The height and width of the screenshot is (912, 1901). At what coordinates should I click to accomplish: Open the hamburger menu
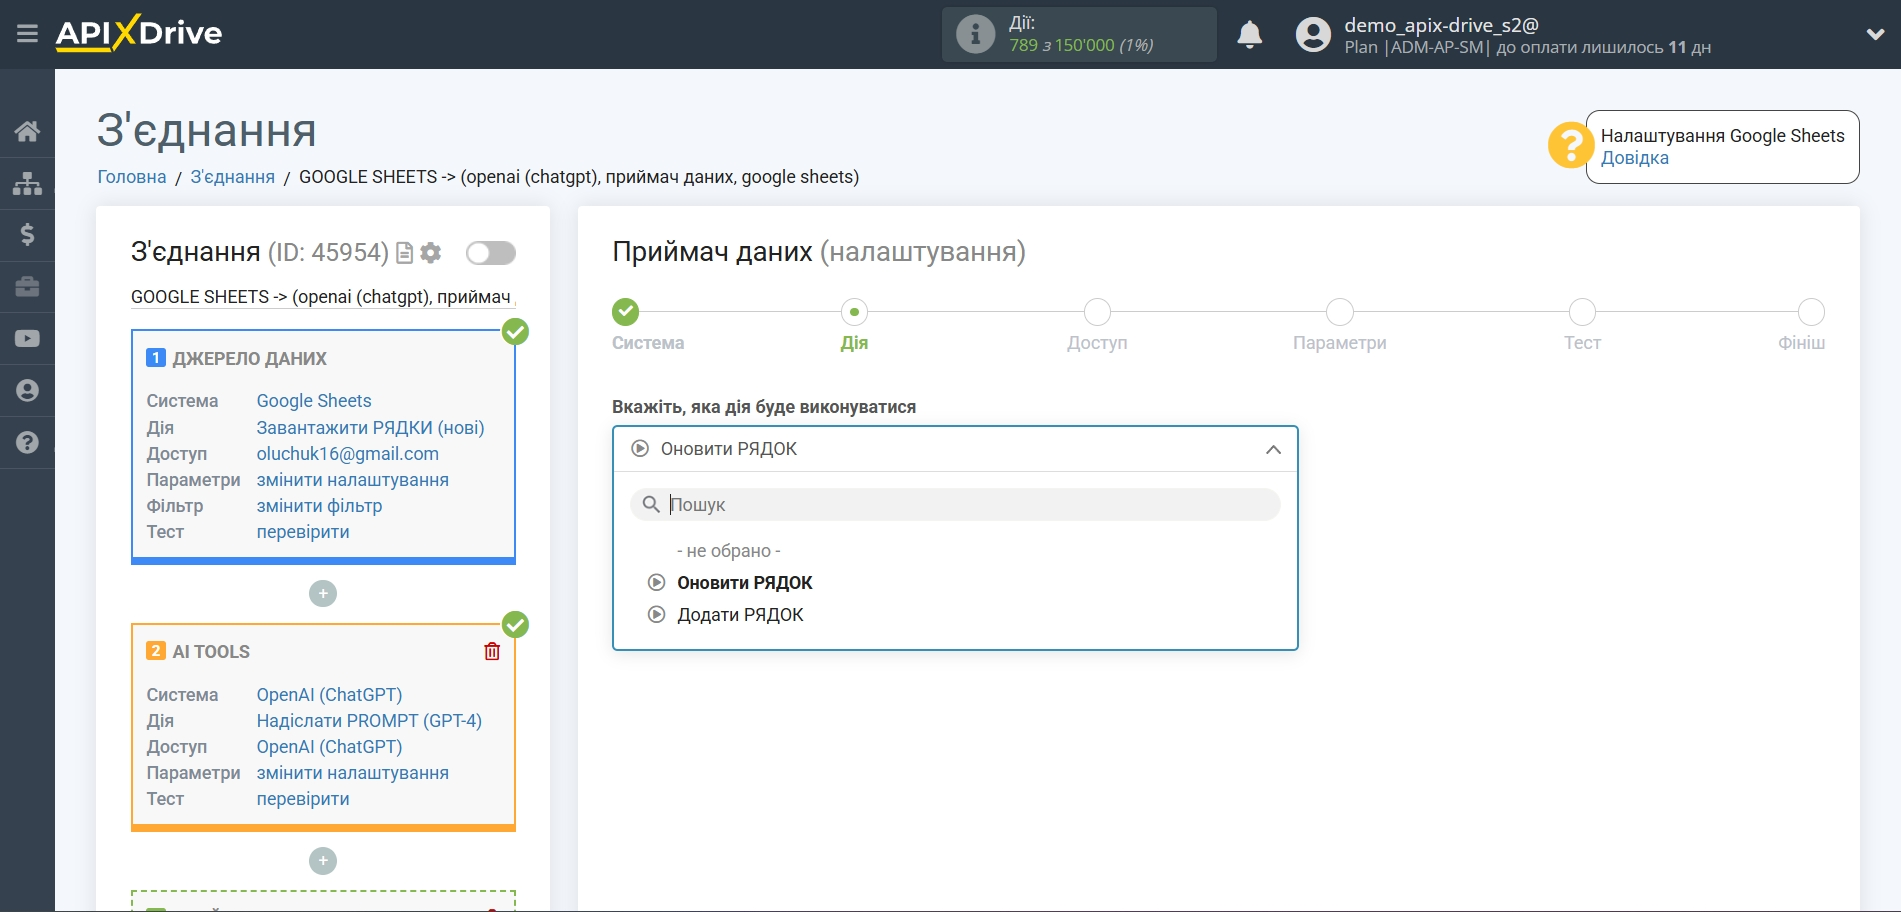[x=27, y=34]
